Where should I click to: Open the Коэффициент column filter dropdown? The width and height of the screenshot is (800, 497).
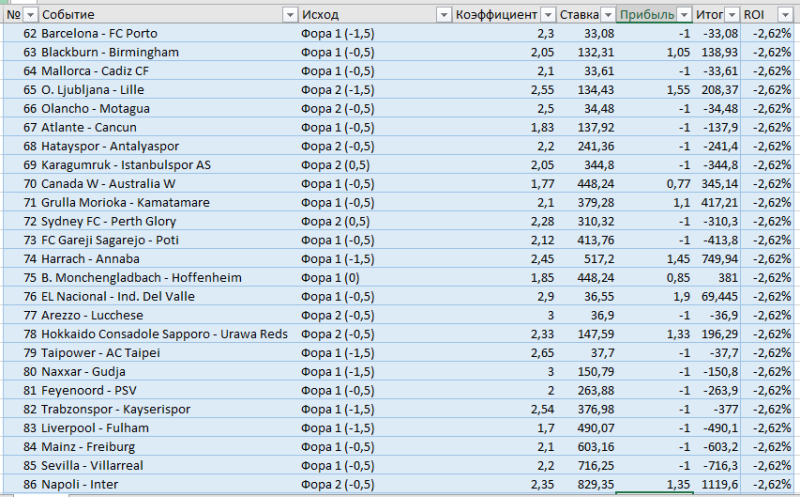click(x=547, y=15)
